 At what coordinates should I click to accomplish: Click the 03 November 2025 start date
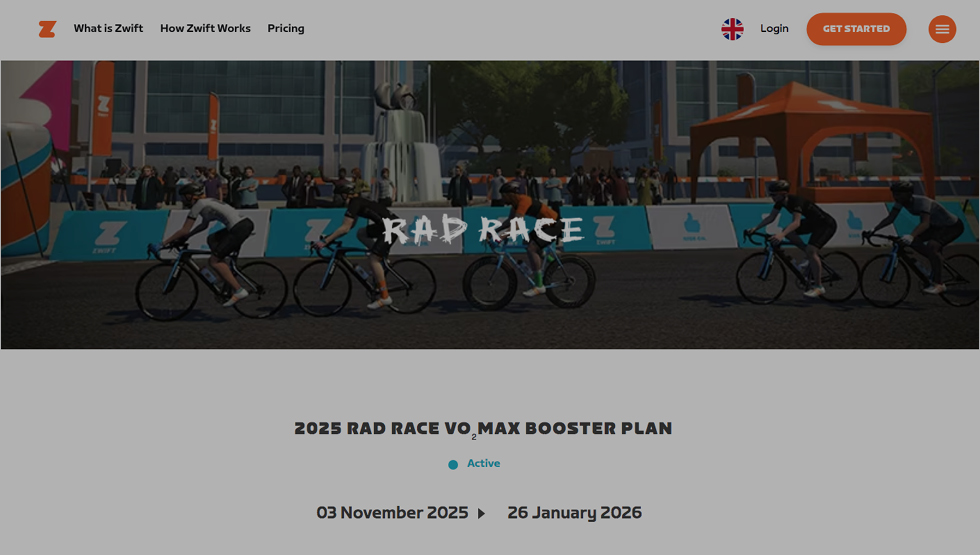tap(392, 513)
